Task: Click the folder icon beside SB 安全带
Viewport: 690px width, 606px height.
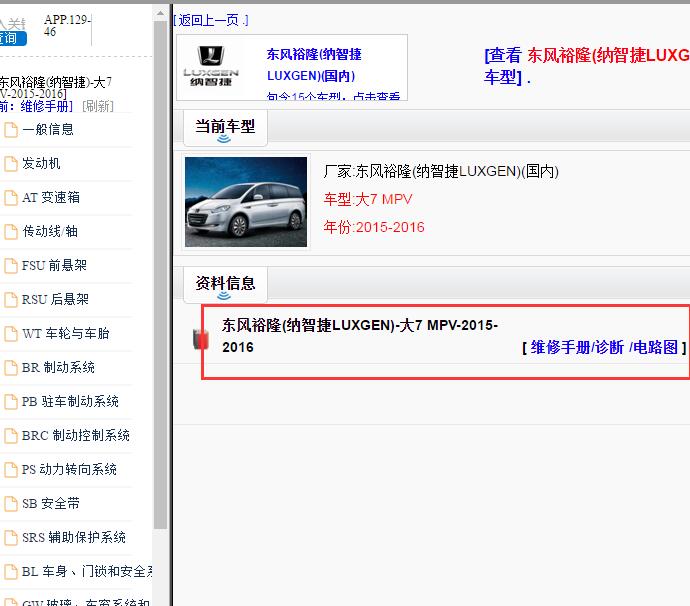Action: [x=11, y=503]
